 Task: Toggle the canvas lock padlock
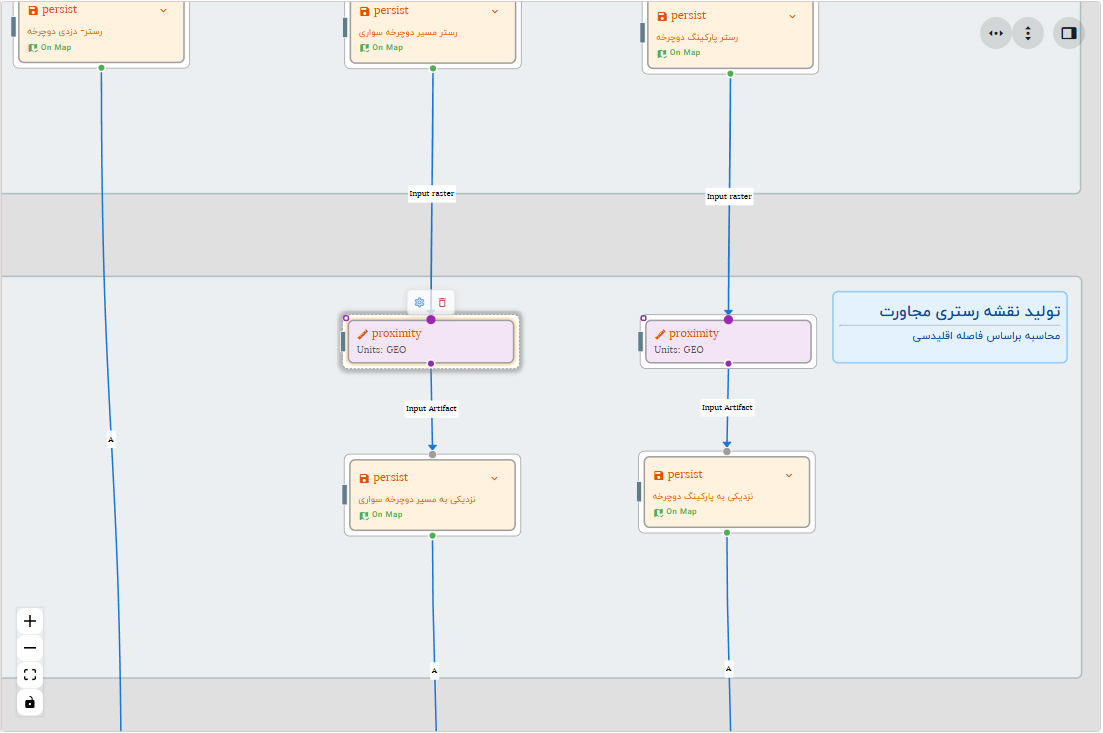pyautogui.click(x=30, y=702)
